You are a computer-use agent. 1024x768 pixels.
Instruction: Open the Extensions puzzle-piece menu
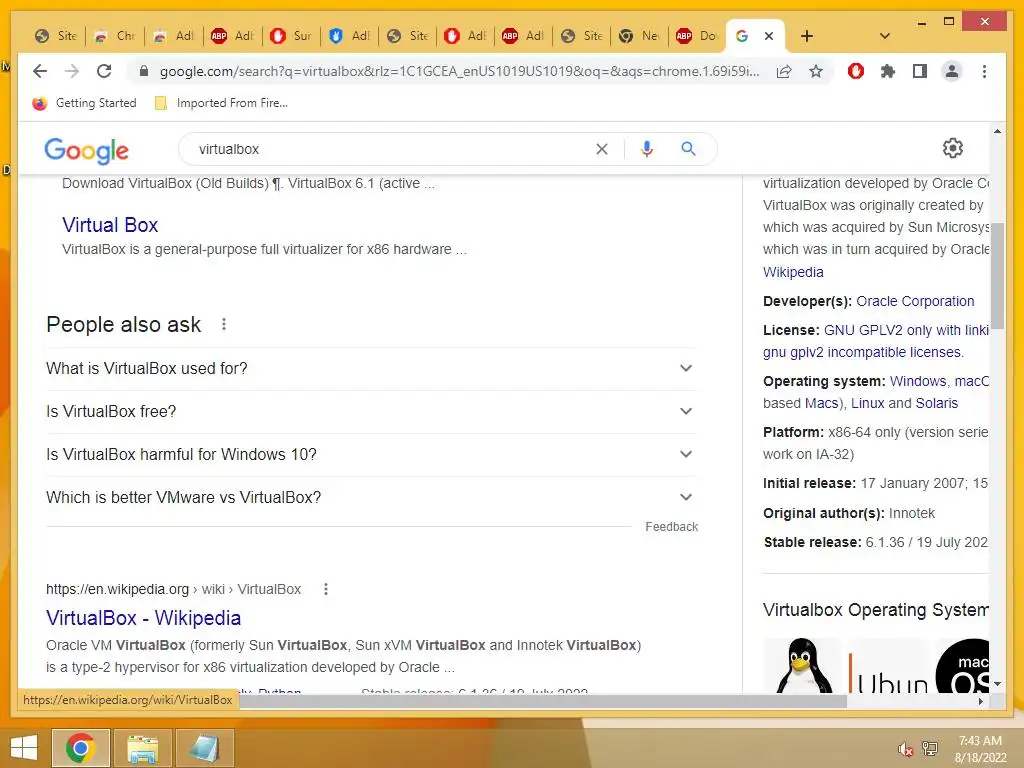coord(888,71)
